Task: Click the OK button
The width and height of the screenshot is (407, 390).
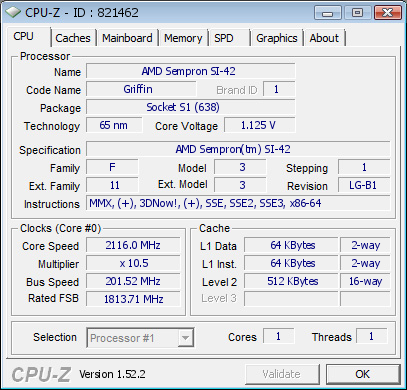Action: coord(363,374)
